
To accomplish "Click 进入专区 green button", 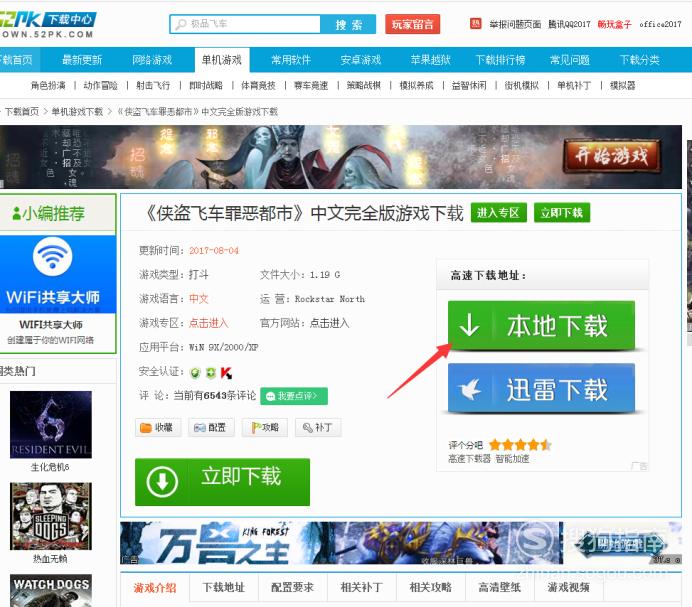I will pos(498,213).
